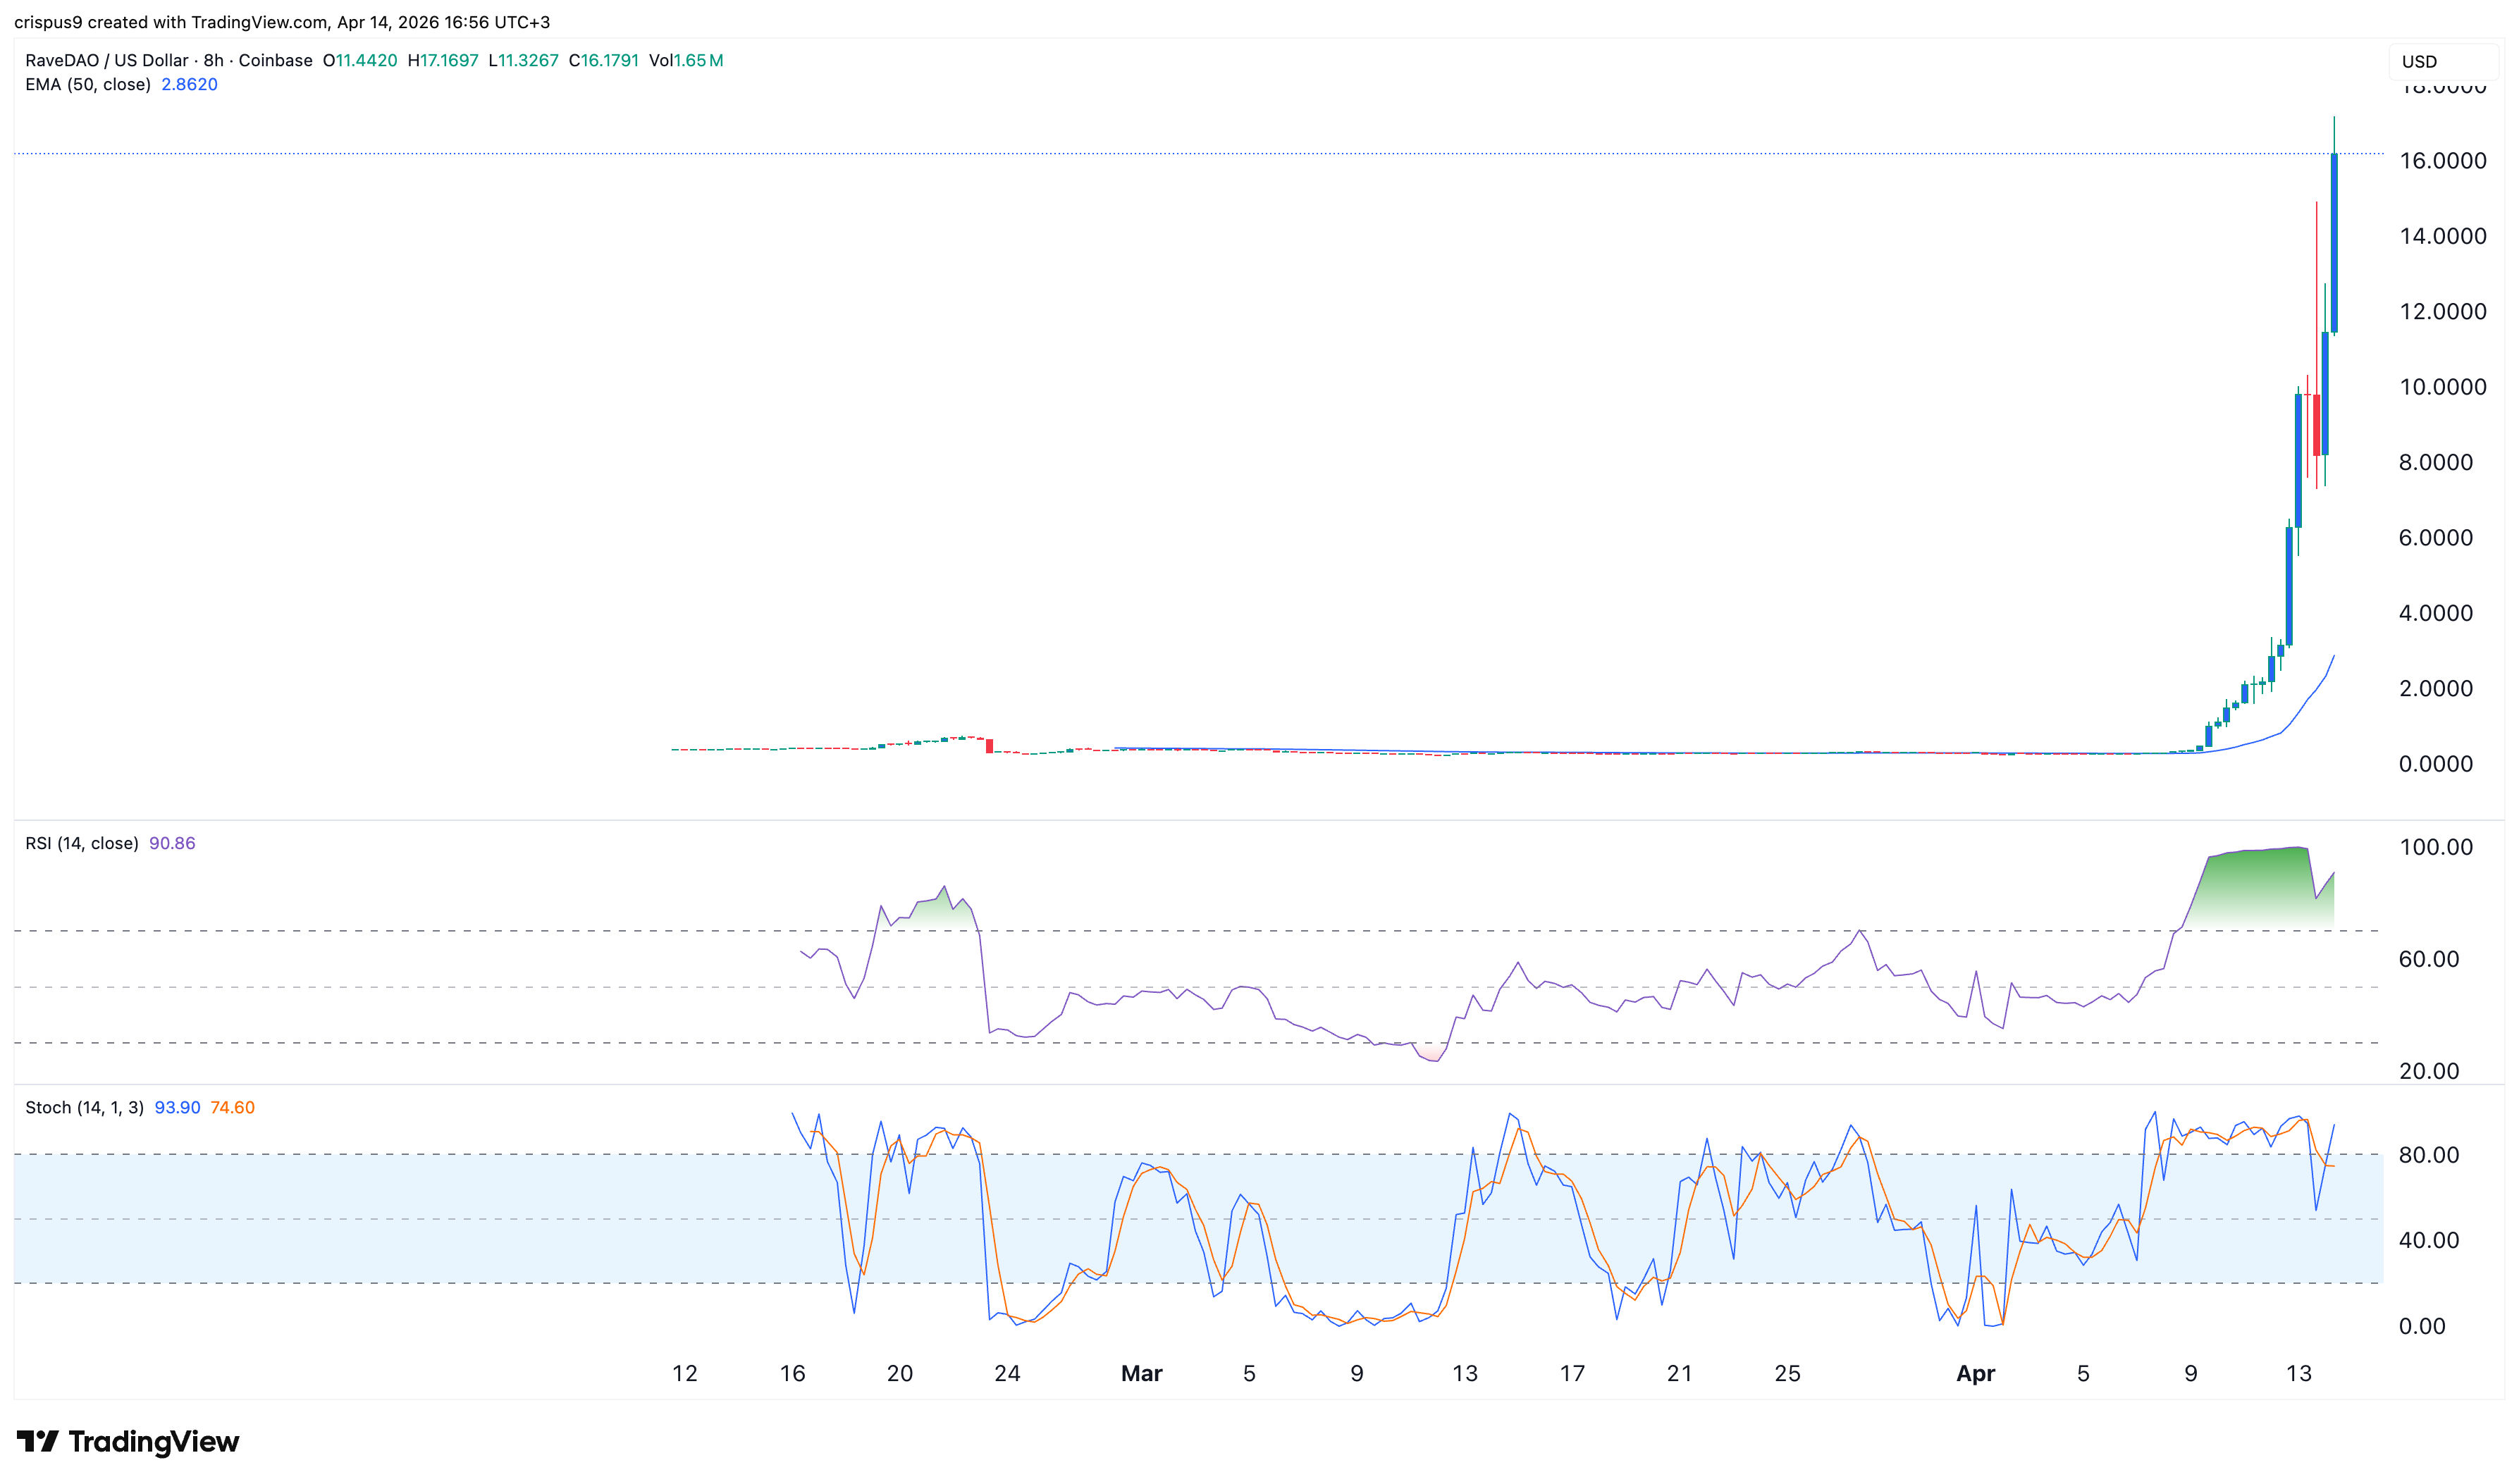Click the blue Stoch value 93.90
2519x1484 pixels.
(x=177, y=1107)
